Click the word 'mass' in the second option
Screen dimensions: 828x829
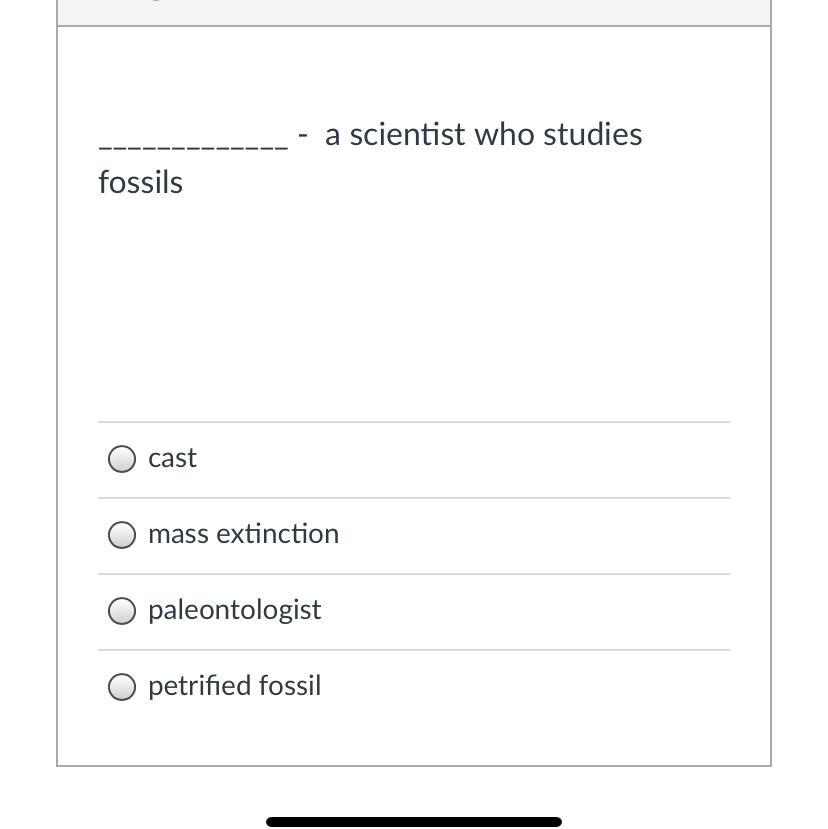pyautogui.click(x=176, y=534)
